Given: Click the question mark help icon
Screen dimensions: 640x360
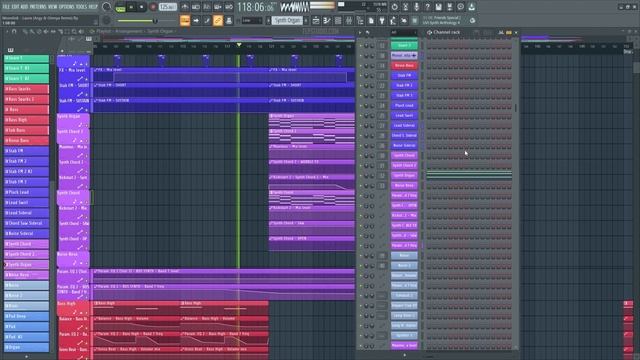Looking at the screenshot, I should [x=427, y=7].
